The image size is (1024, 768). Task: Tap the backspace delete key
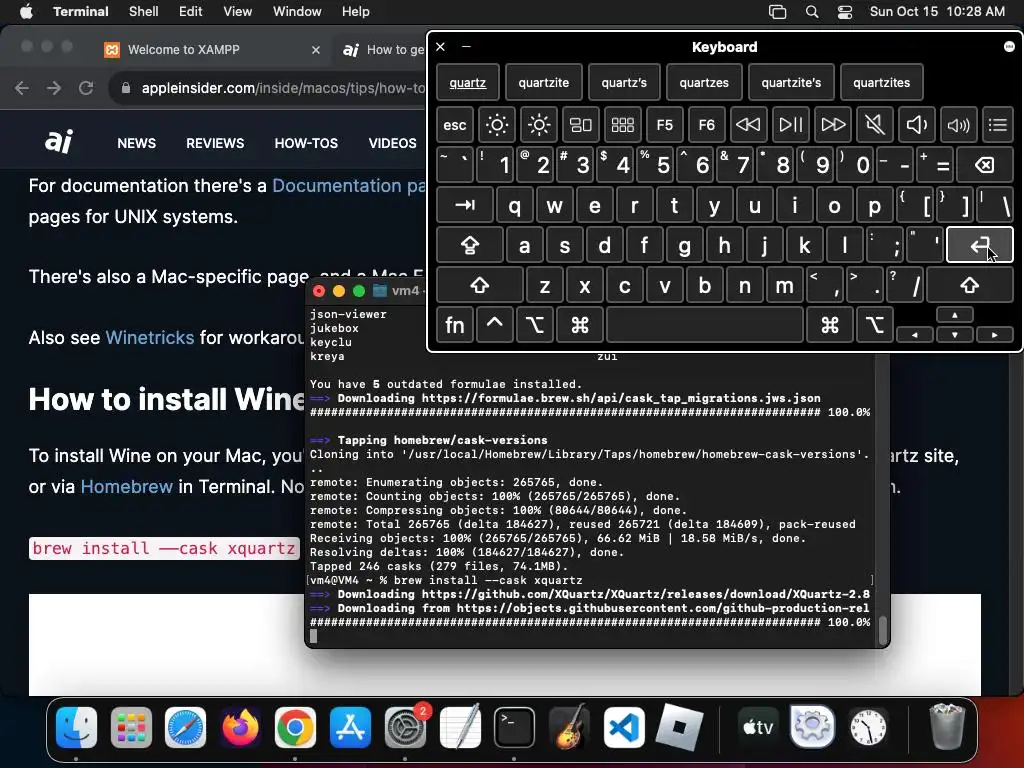(x=985, y=165)
